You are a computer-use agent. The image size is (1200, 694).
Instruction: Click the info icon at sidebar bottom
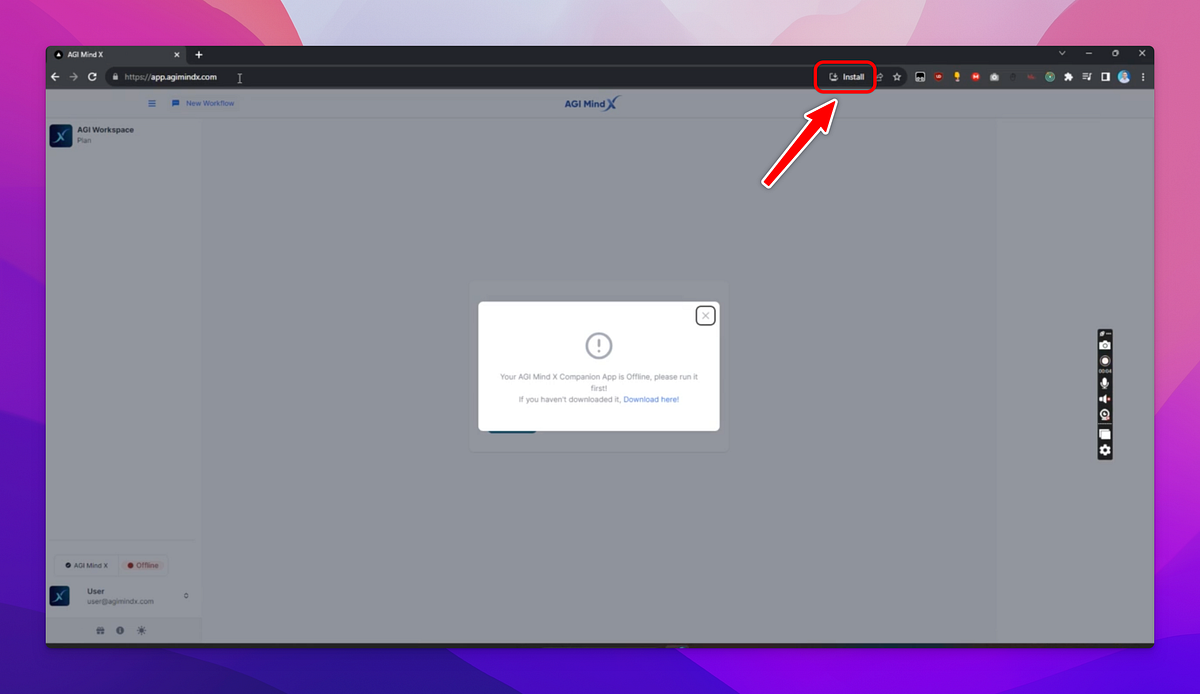tap(120, 631)
